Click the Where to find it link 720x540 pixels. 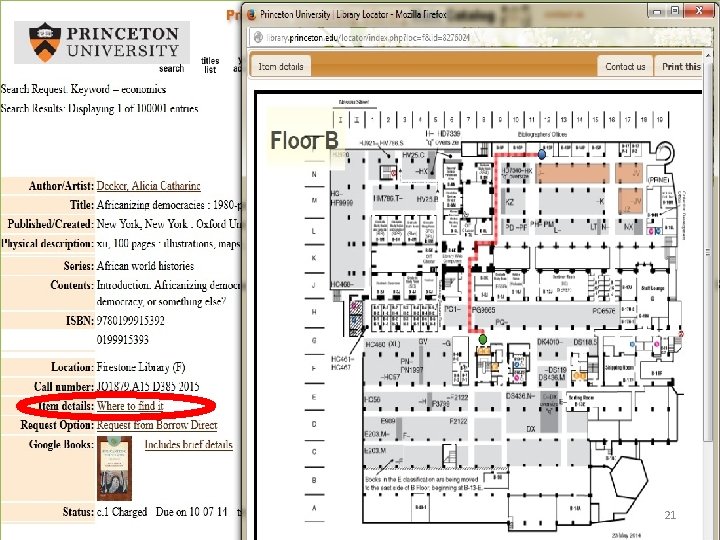(x=130, y=406)
